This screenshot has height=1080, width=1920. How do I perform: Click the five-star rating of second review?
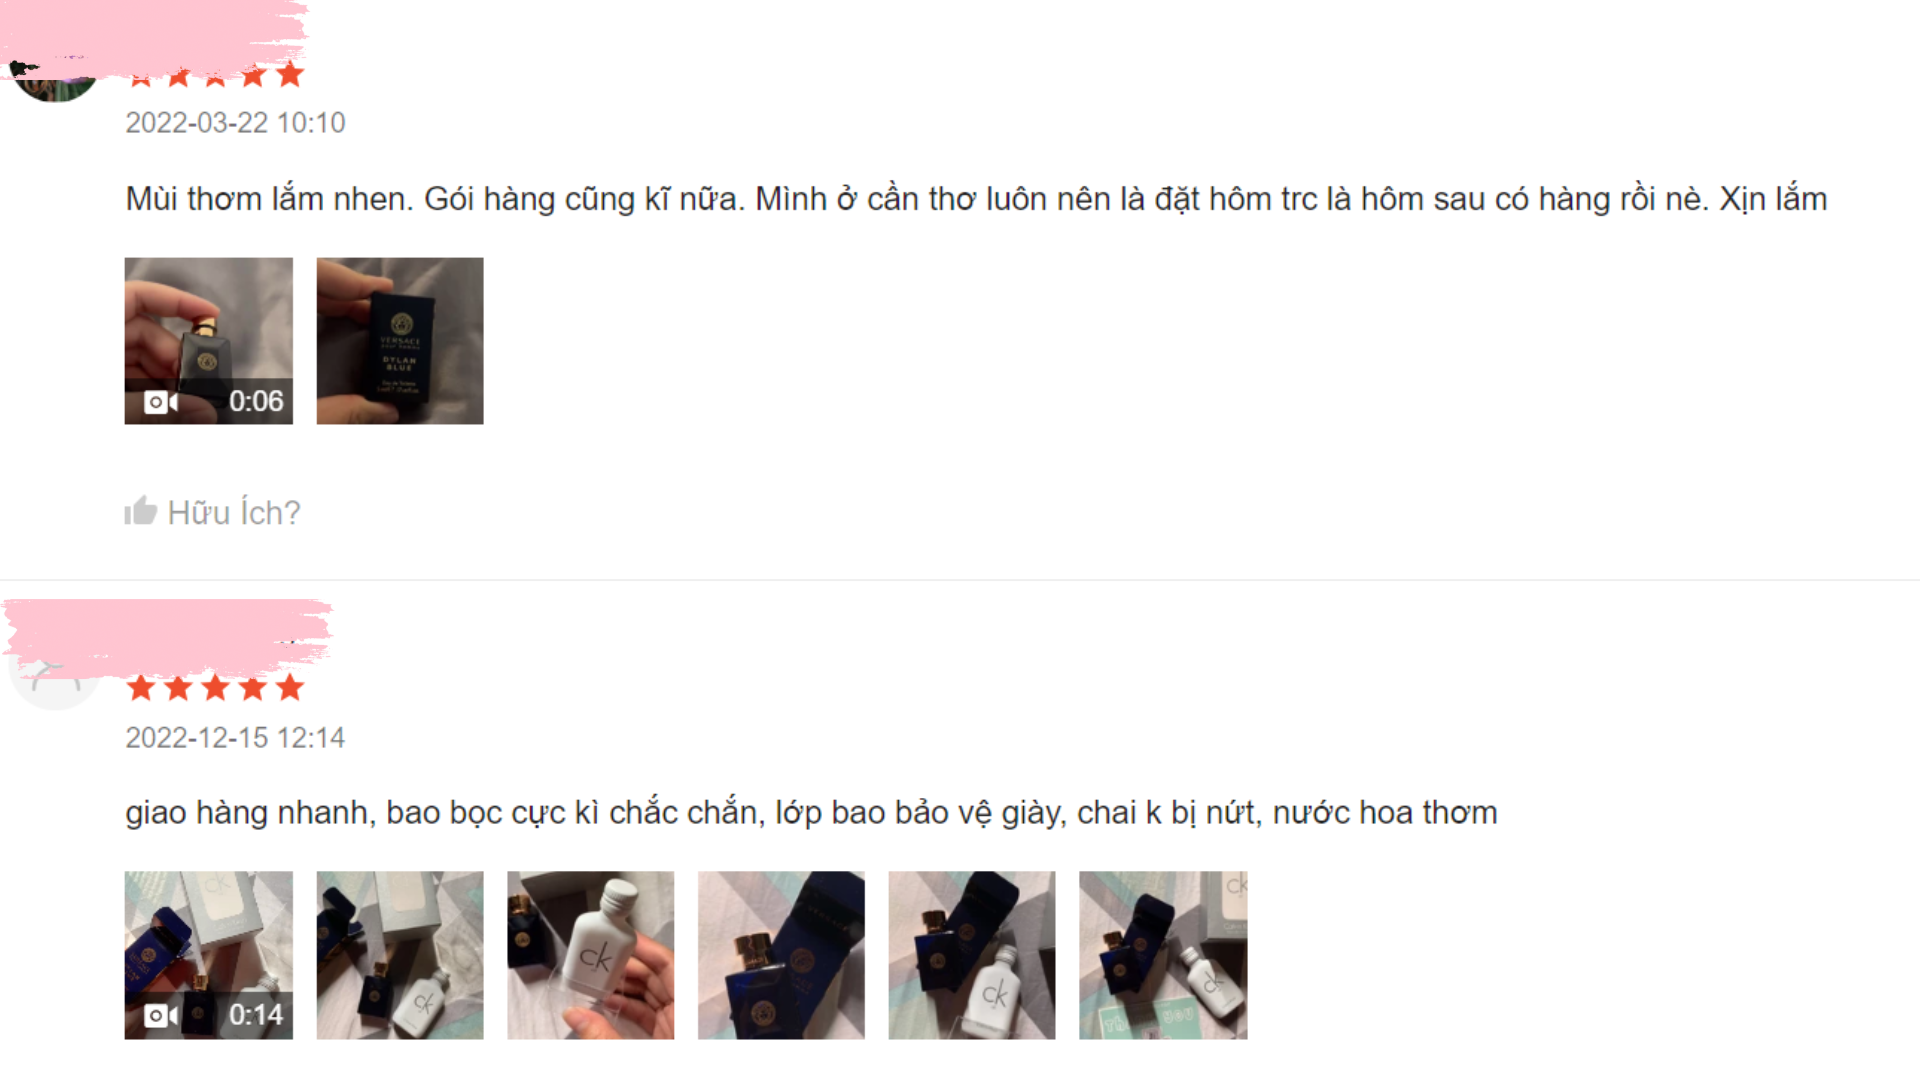click(216, 688)
